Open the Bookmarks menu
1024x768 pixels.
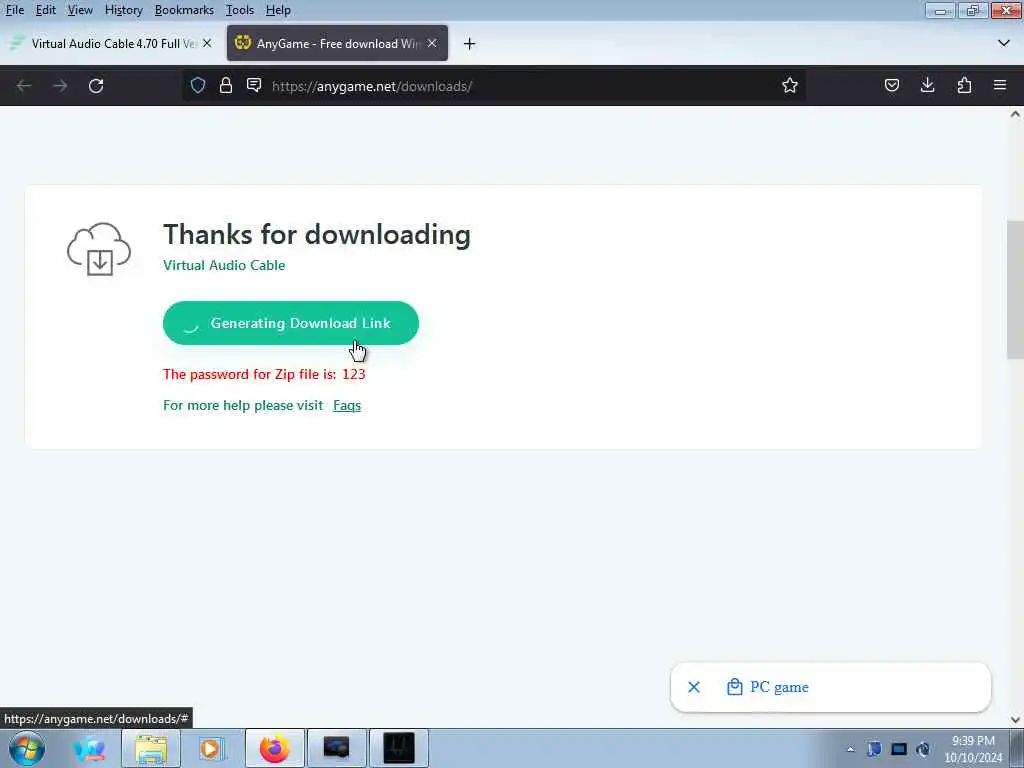click(184, 10)
